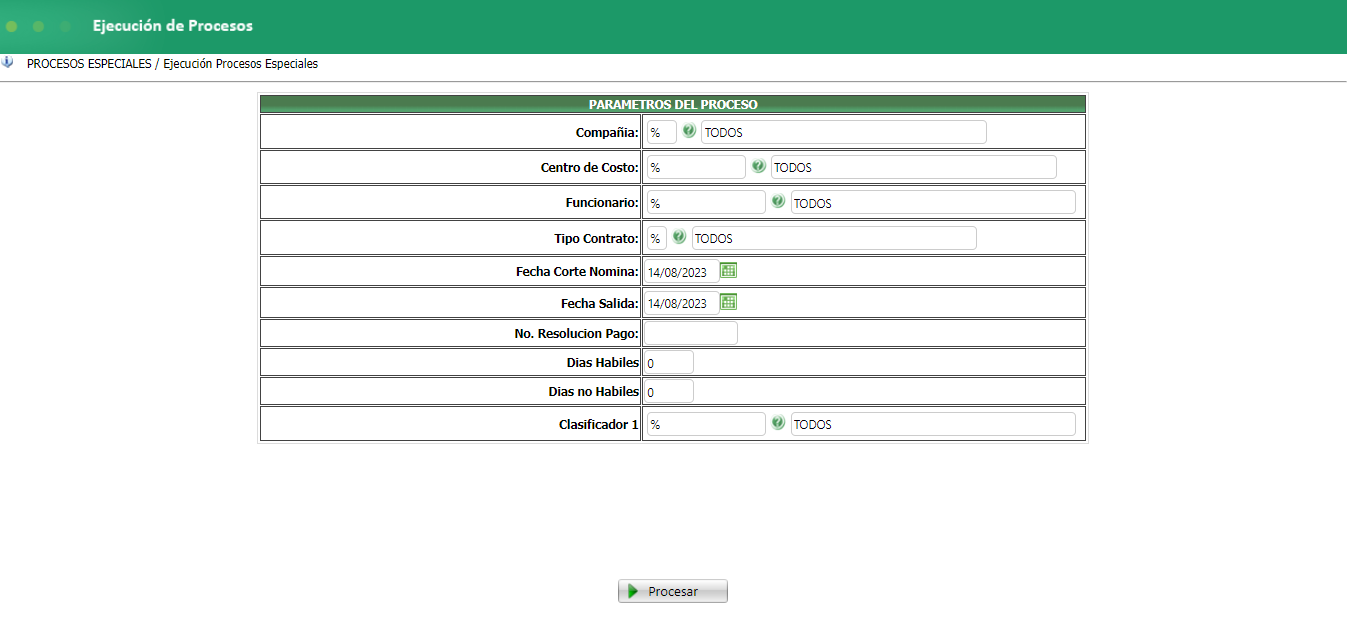Click the Dias Habiles value field
The image size is (1347, 637).
pos(669,362)
